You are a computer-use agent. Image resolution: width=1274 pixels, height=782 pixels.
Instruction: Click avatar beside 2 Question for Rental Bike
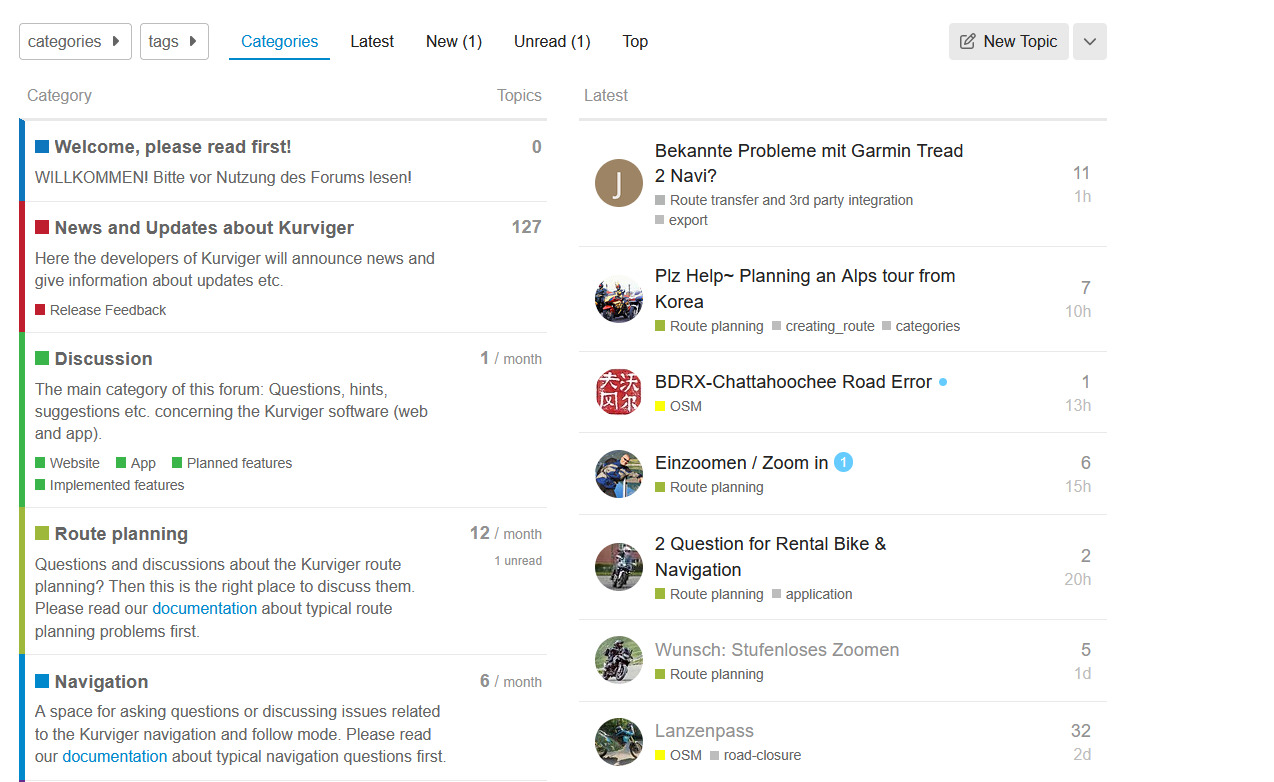(619, 567)
